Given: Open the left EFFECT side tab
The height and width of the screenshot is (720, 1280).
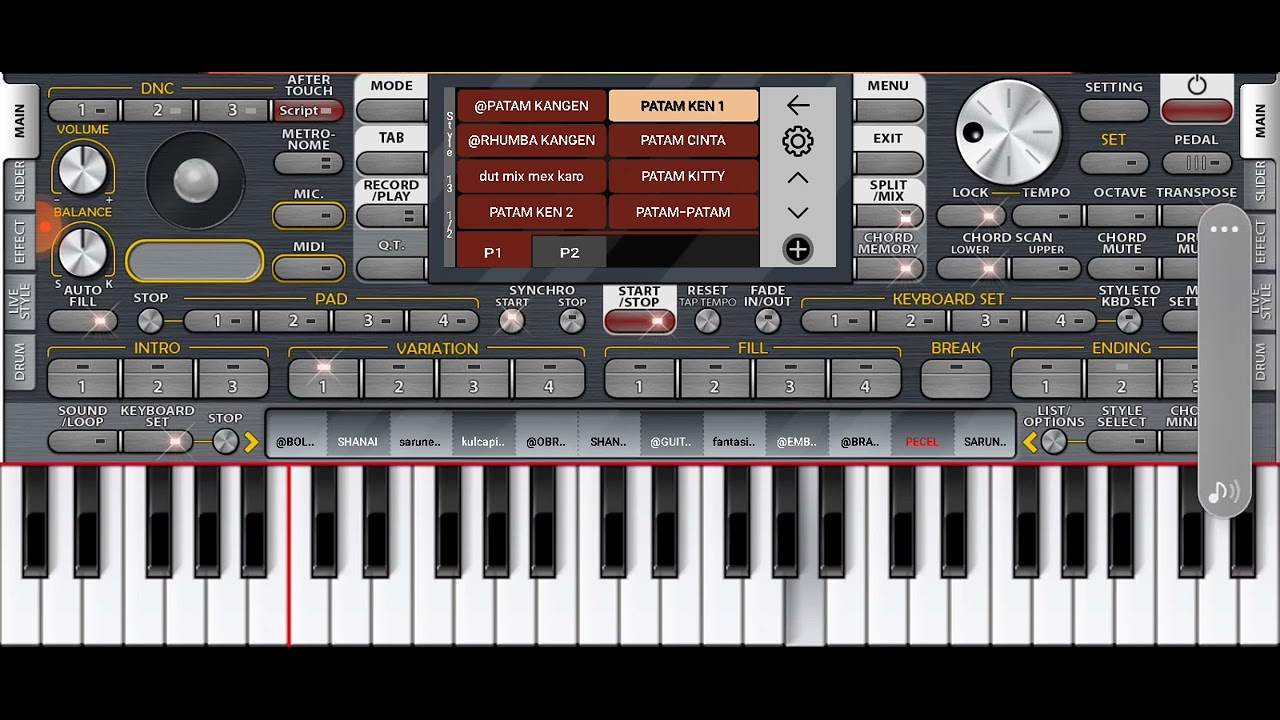Looking at the screenshot, I should [x=19, y=242].
